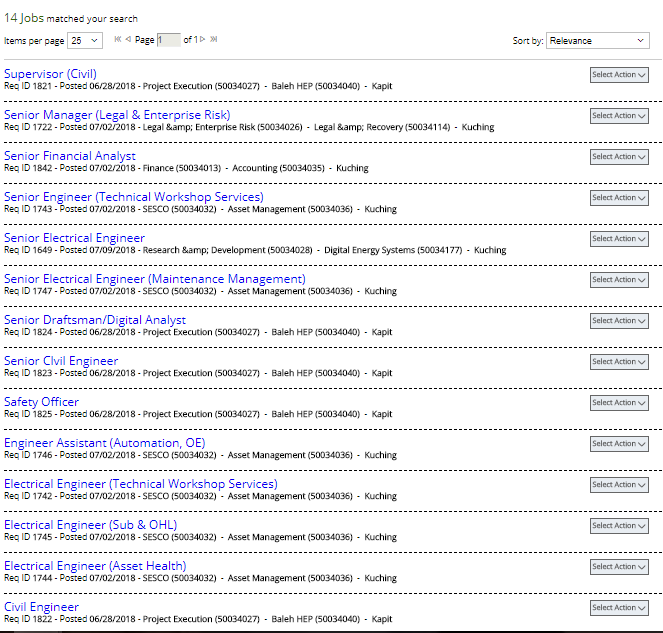Expand Select Action for Electrical Engineer Asset Health
Viewport: 663px width, 633px height.
(x=619, y=567)
